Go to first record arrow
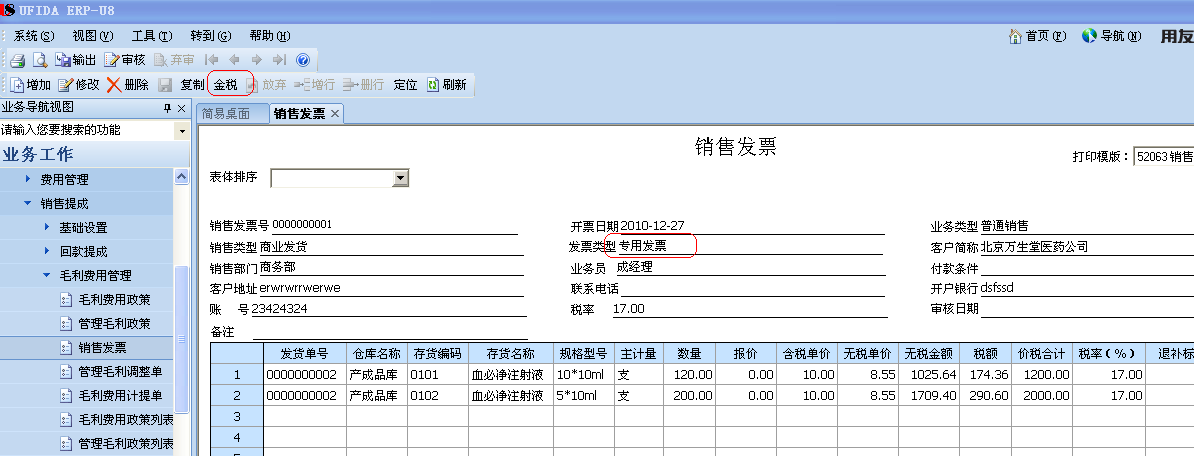This screenshot has height=456, width=1194. [212, 60]
